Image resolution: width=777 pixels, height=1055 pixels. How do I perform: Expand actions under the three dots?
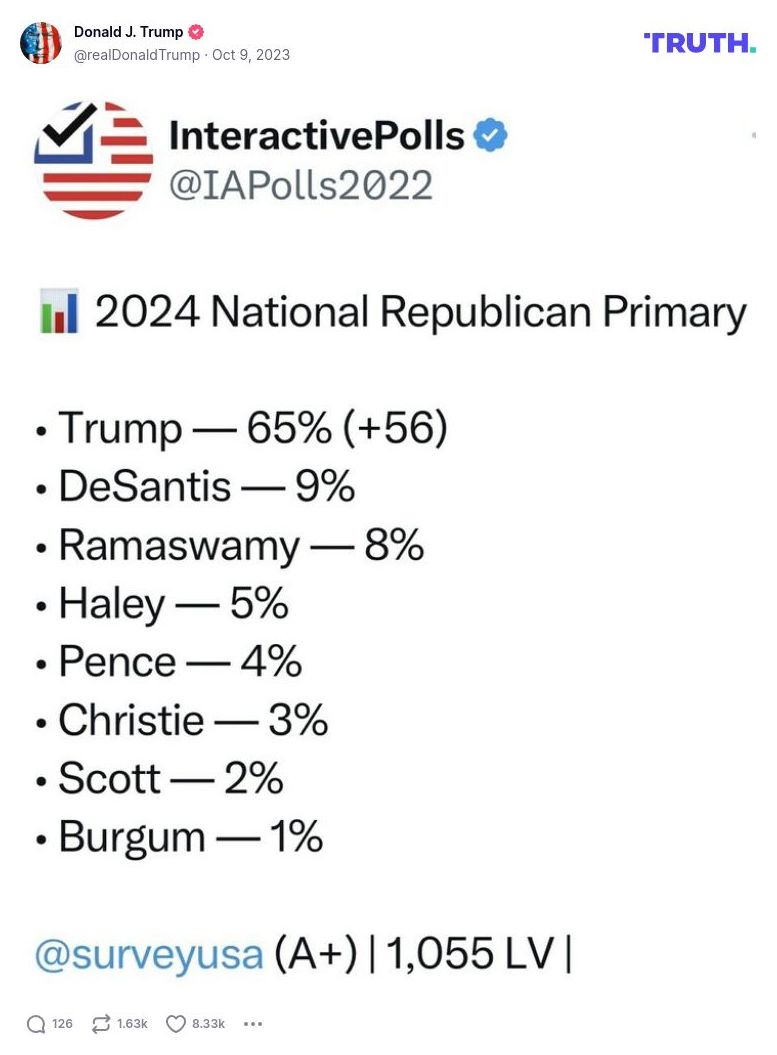tap(253, 1025)
